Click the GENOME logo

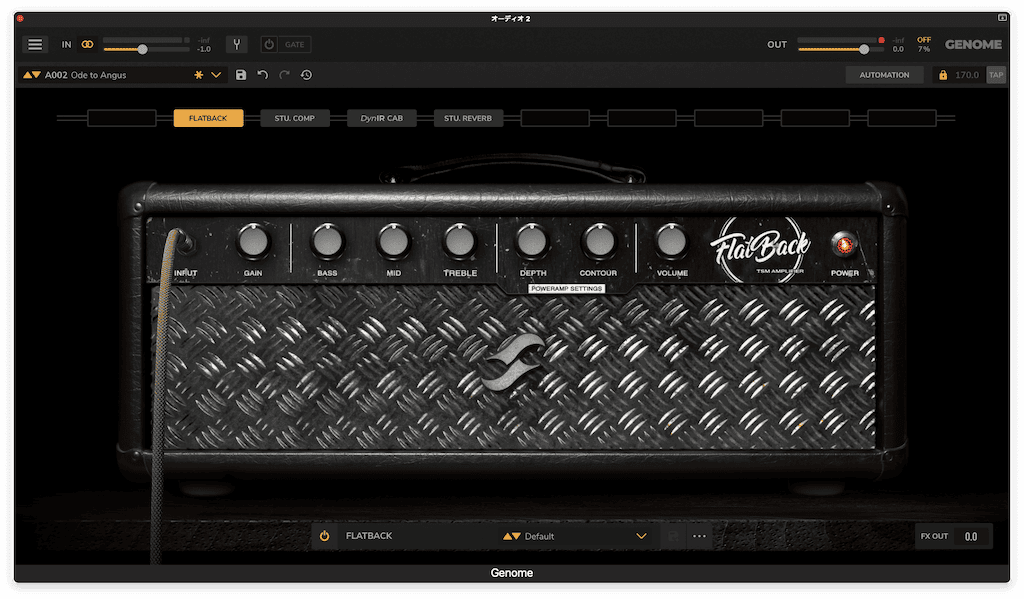tap(973, 44)
